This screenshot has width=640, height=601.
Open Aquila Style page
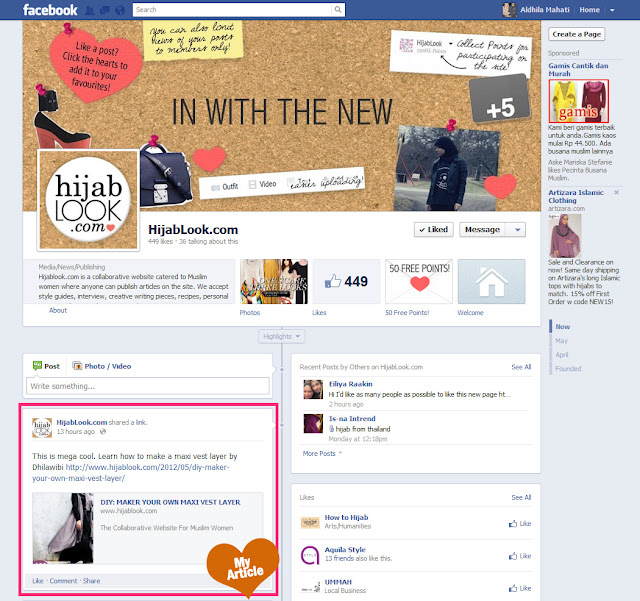pyautogui.click(x=345, y=550)
